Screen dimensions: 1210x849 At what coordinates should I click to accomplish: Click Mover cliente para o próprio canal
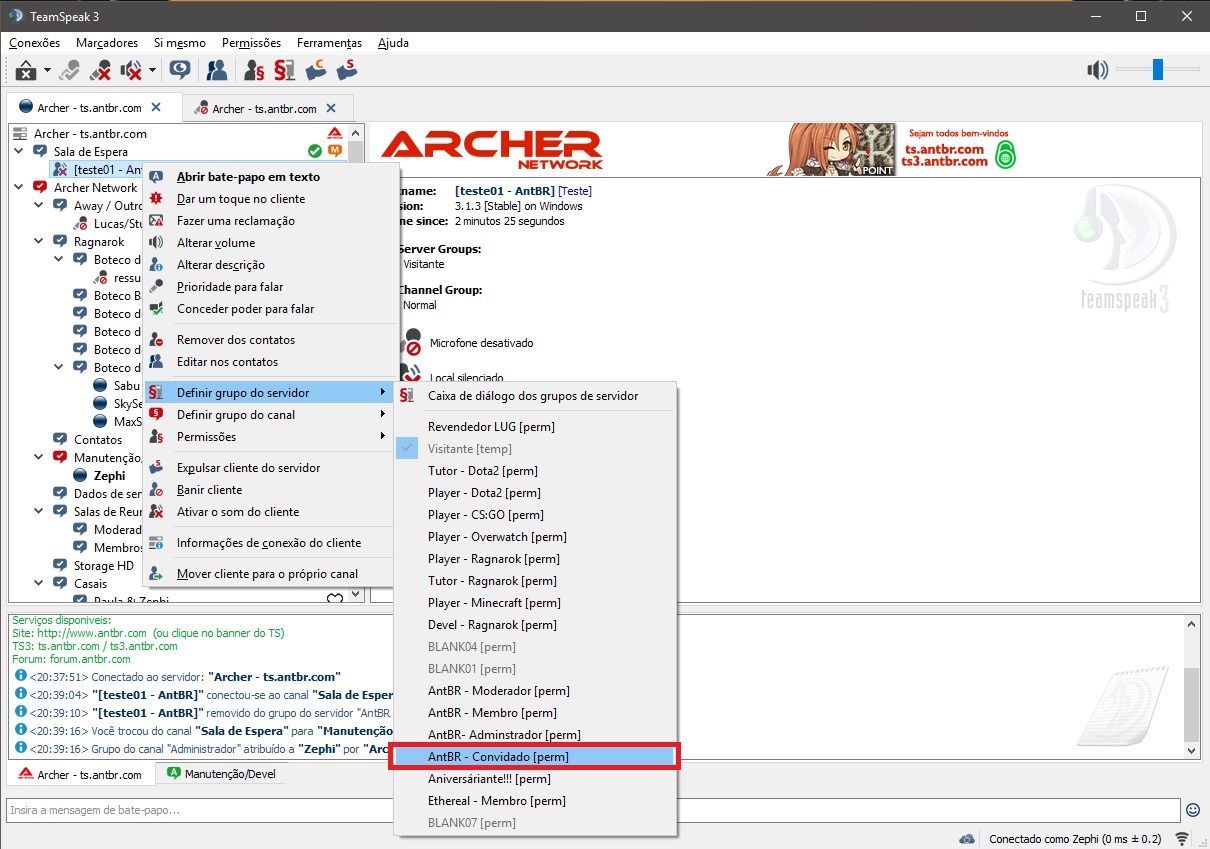268,573
